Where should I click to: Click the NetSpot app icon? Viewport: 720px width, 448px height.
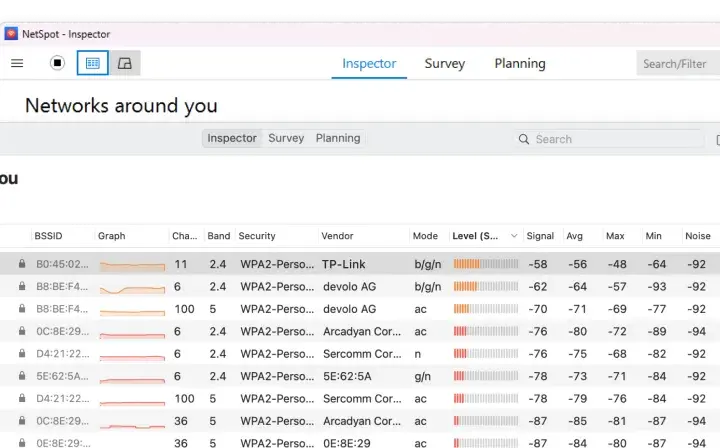pos(11,34)
